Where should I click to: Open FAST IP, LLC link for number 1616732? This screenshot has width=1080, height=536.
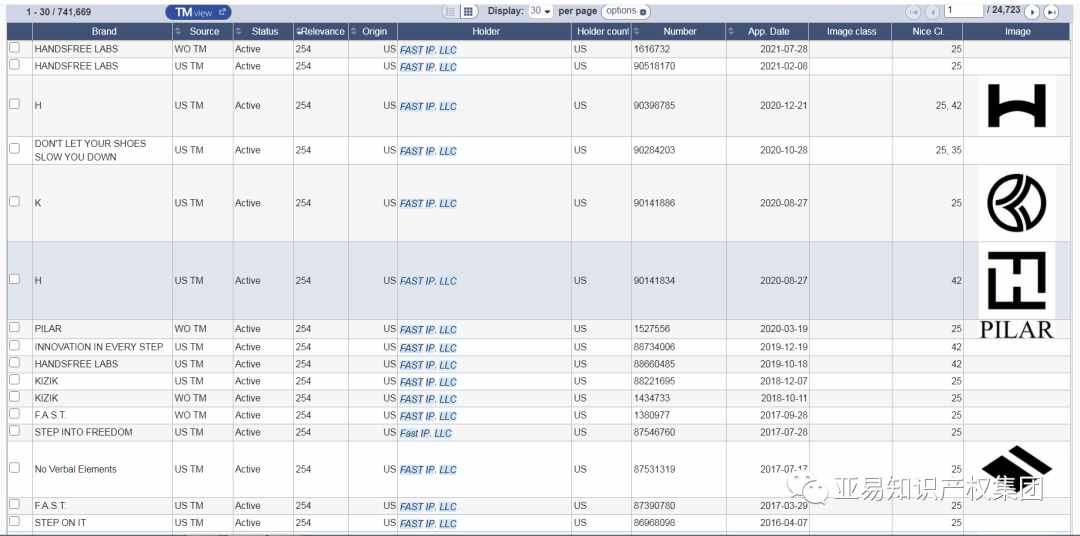[x=428, y=50]
